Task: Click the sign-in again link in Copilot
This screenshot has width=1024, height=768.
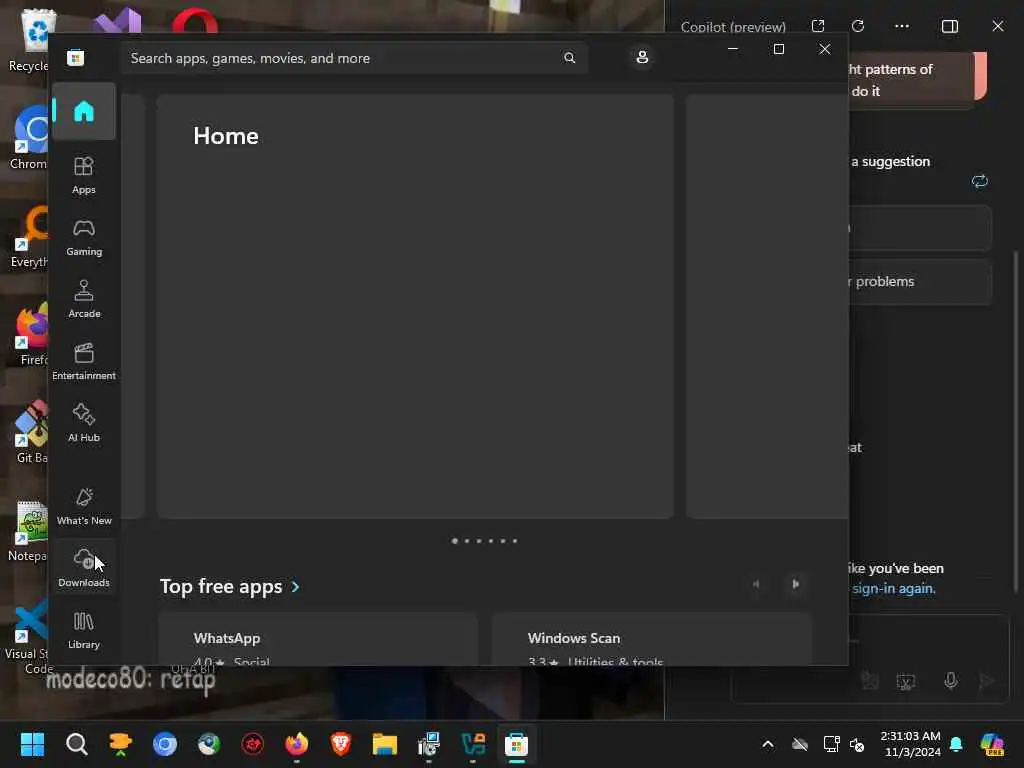Action: coord(893,588)
